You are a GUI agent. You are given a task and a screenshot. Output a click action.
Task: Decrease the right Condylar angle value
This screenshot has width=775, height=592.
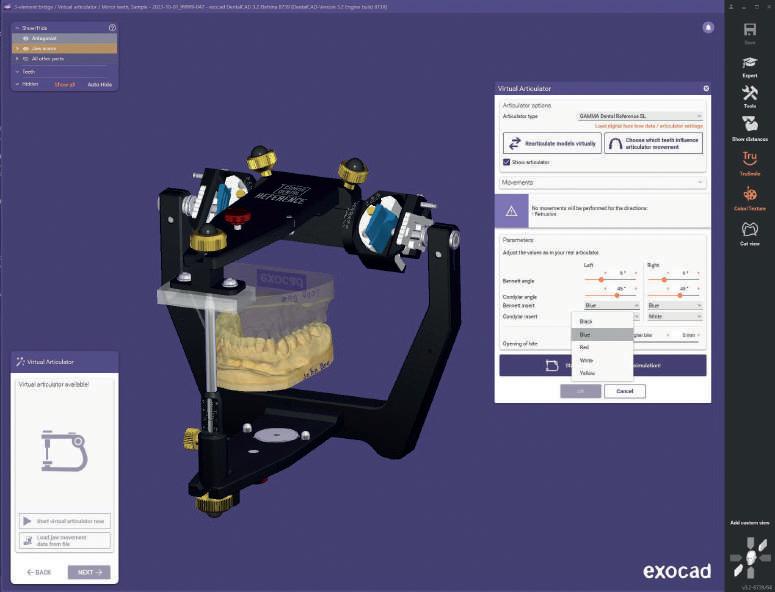(x=668, y=288)
